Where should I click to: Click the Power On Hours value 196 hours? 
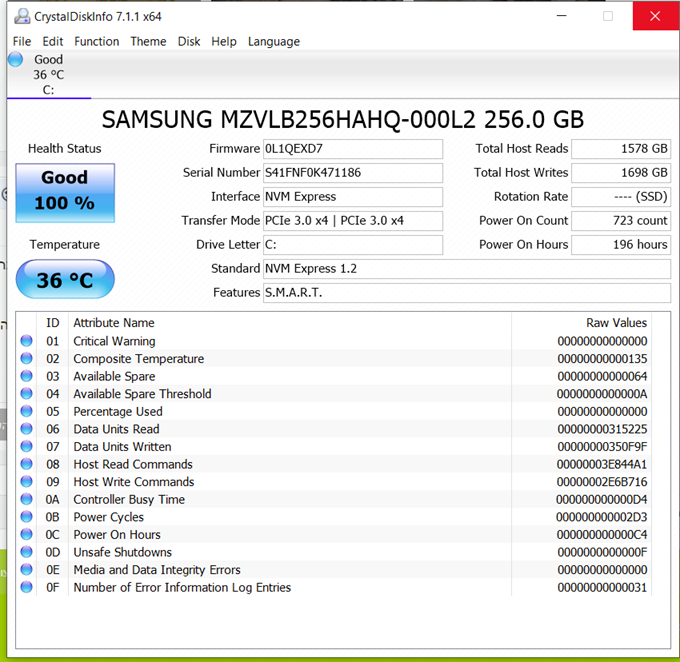click(x=621, y=245)
